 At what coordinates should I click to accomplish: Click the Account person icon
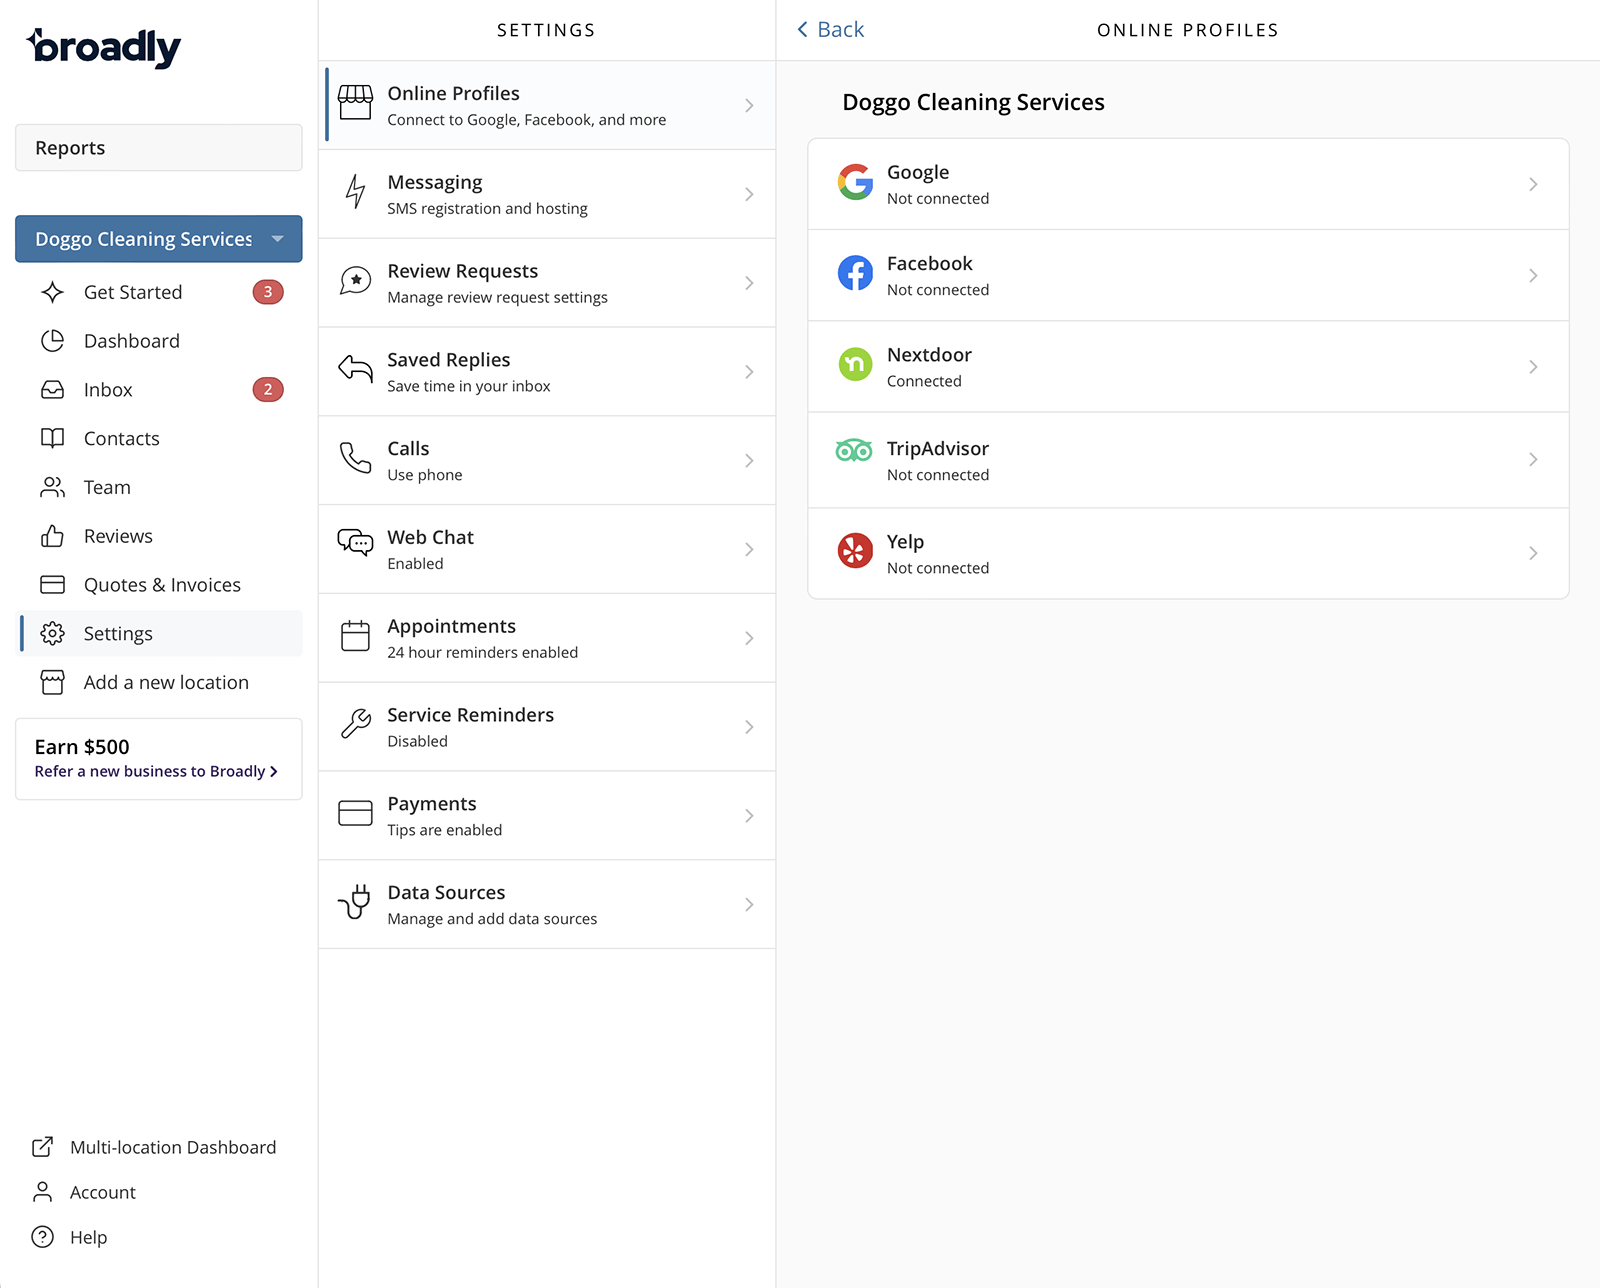42,1192
